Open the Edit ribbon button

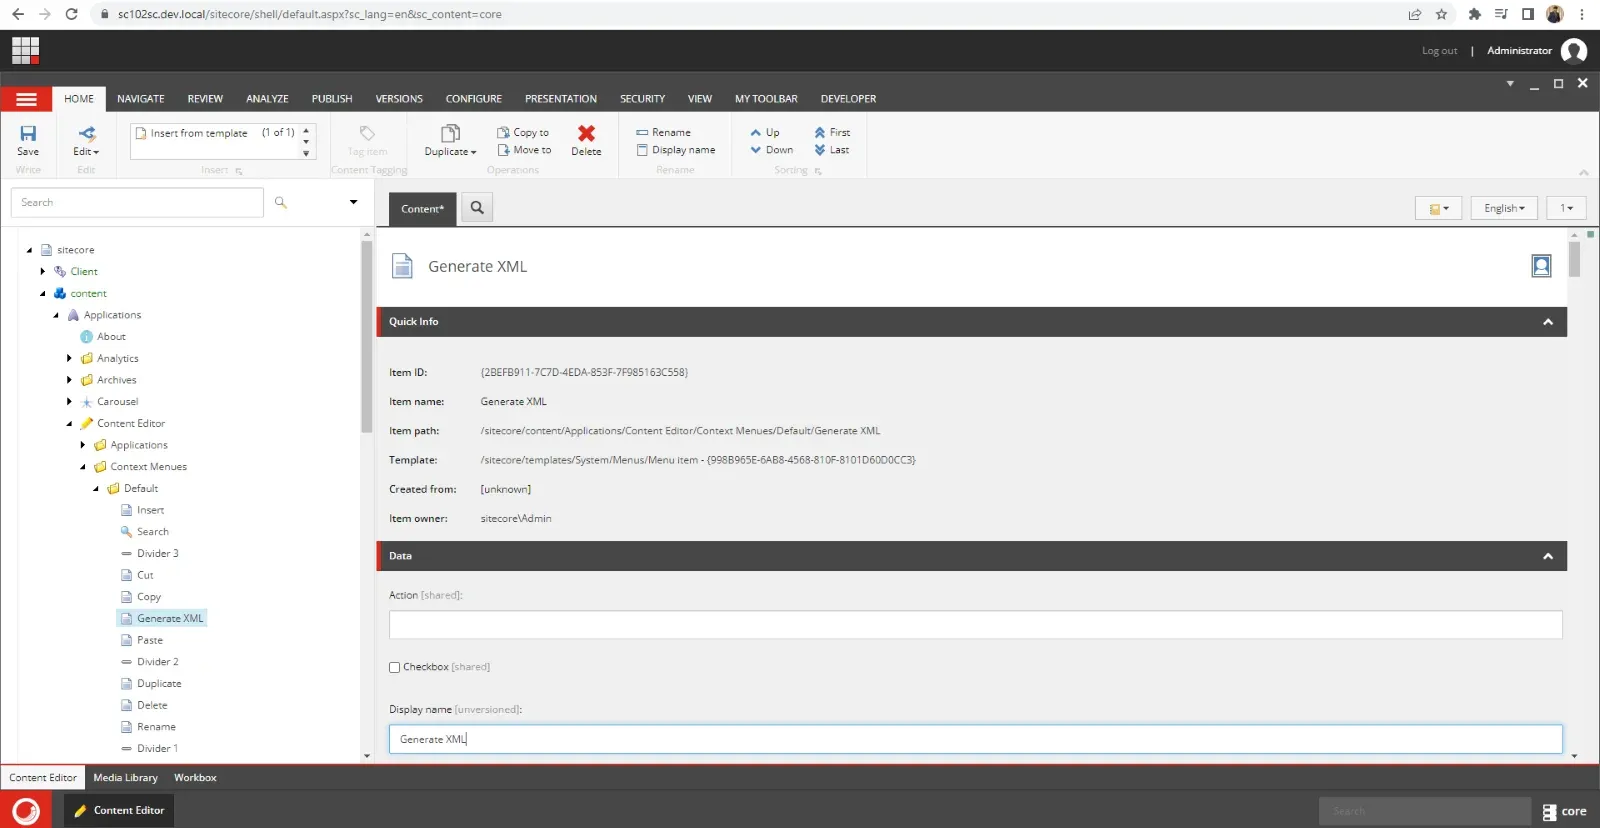click(x=86, y=141)
